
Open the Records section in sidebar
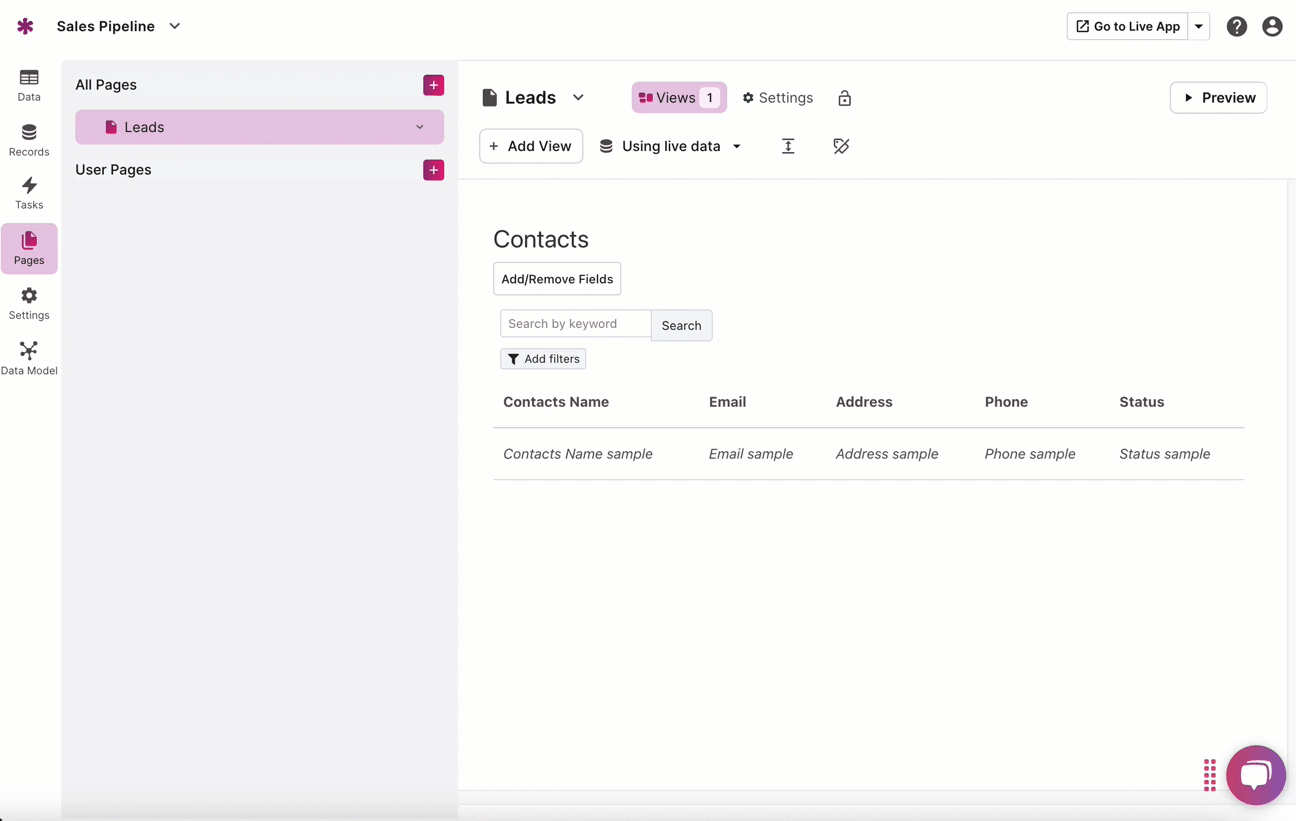tap(29, 141)
